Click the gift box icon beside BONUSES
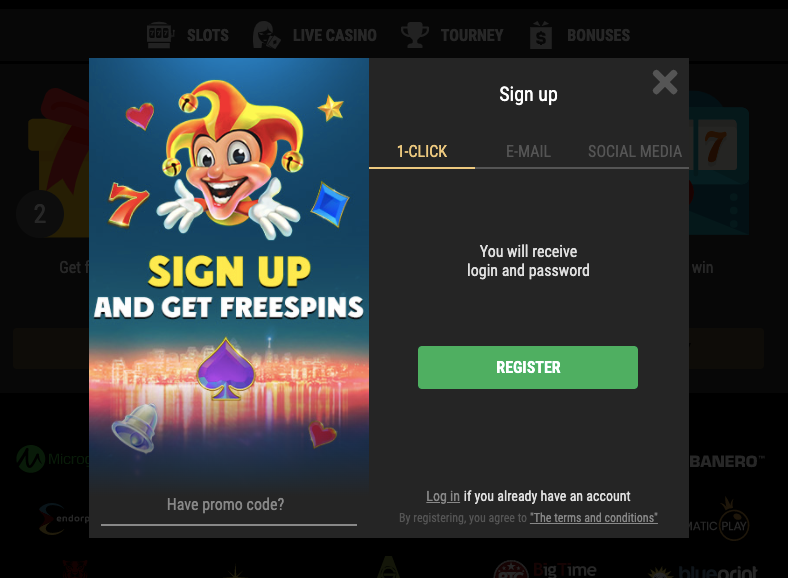The image size is (788, 578). [541, 35]
